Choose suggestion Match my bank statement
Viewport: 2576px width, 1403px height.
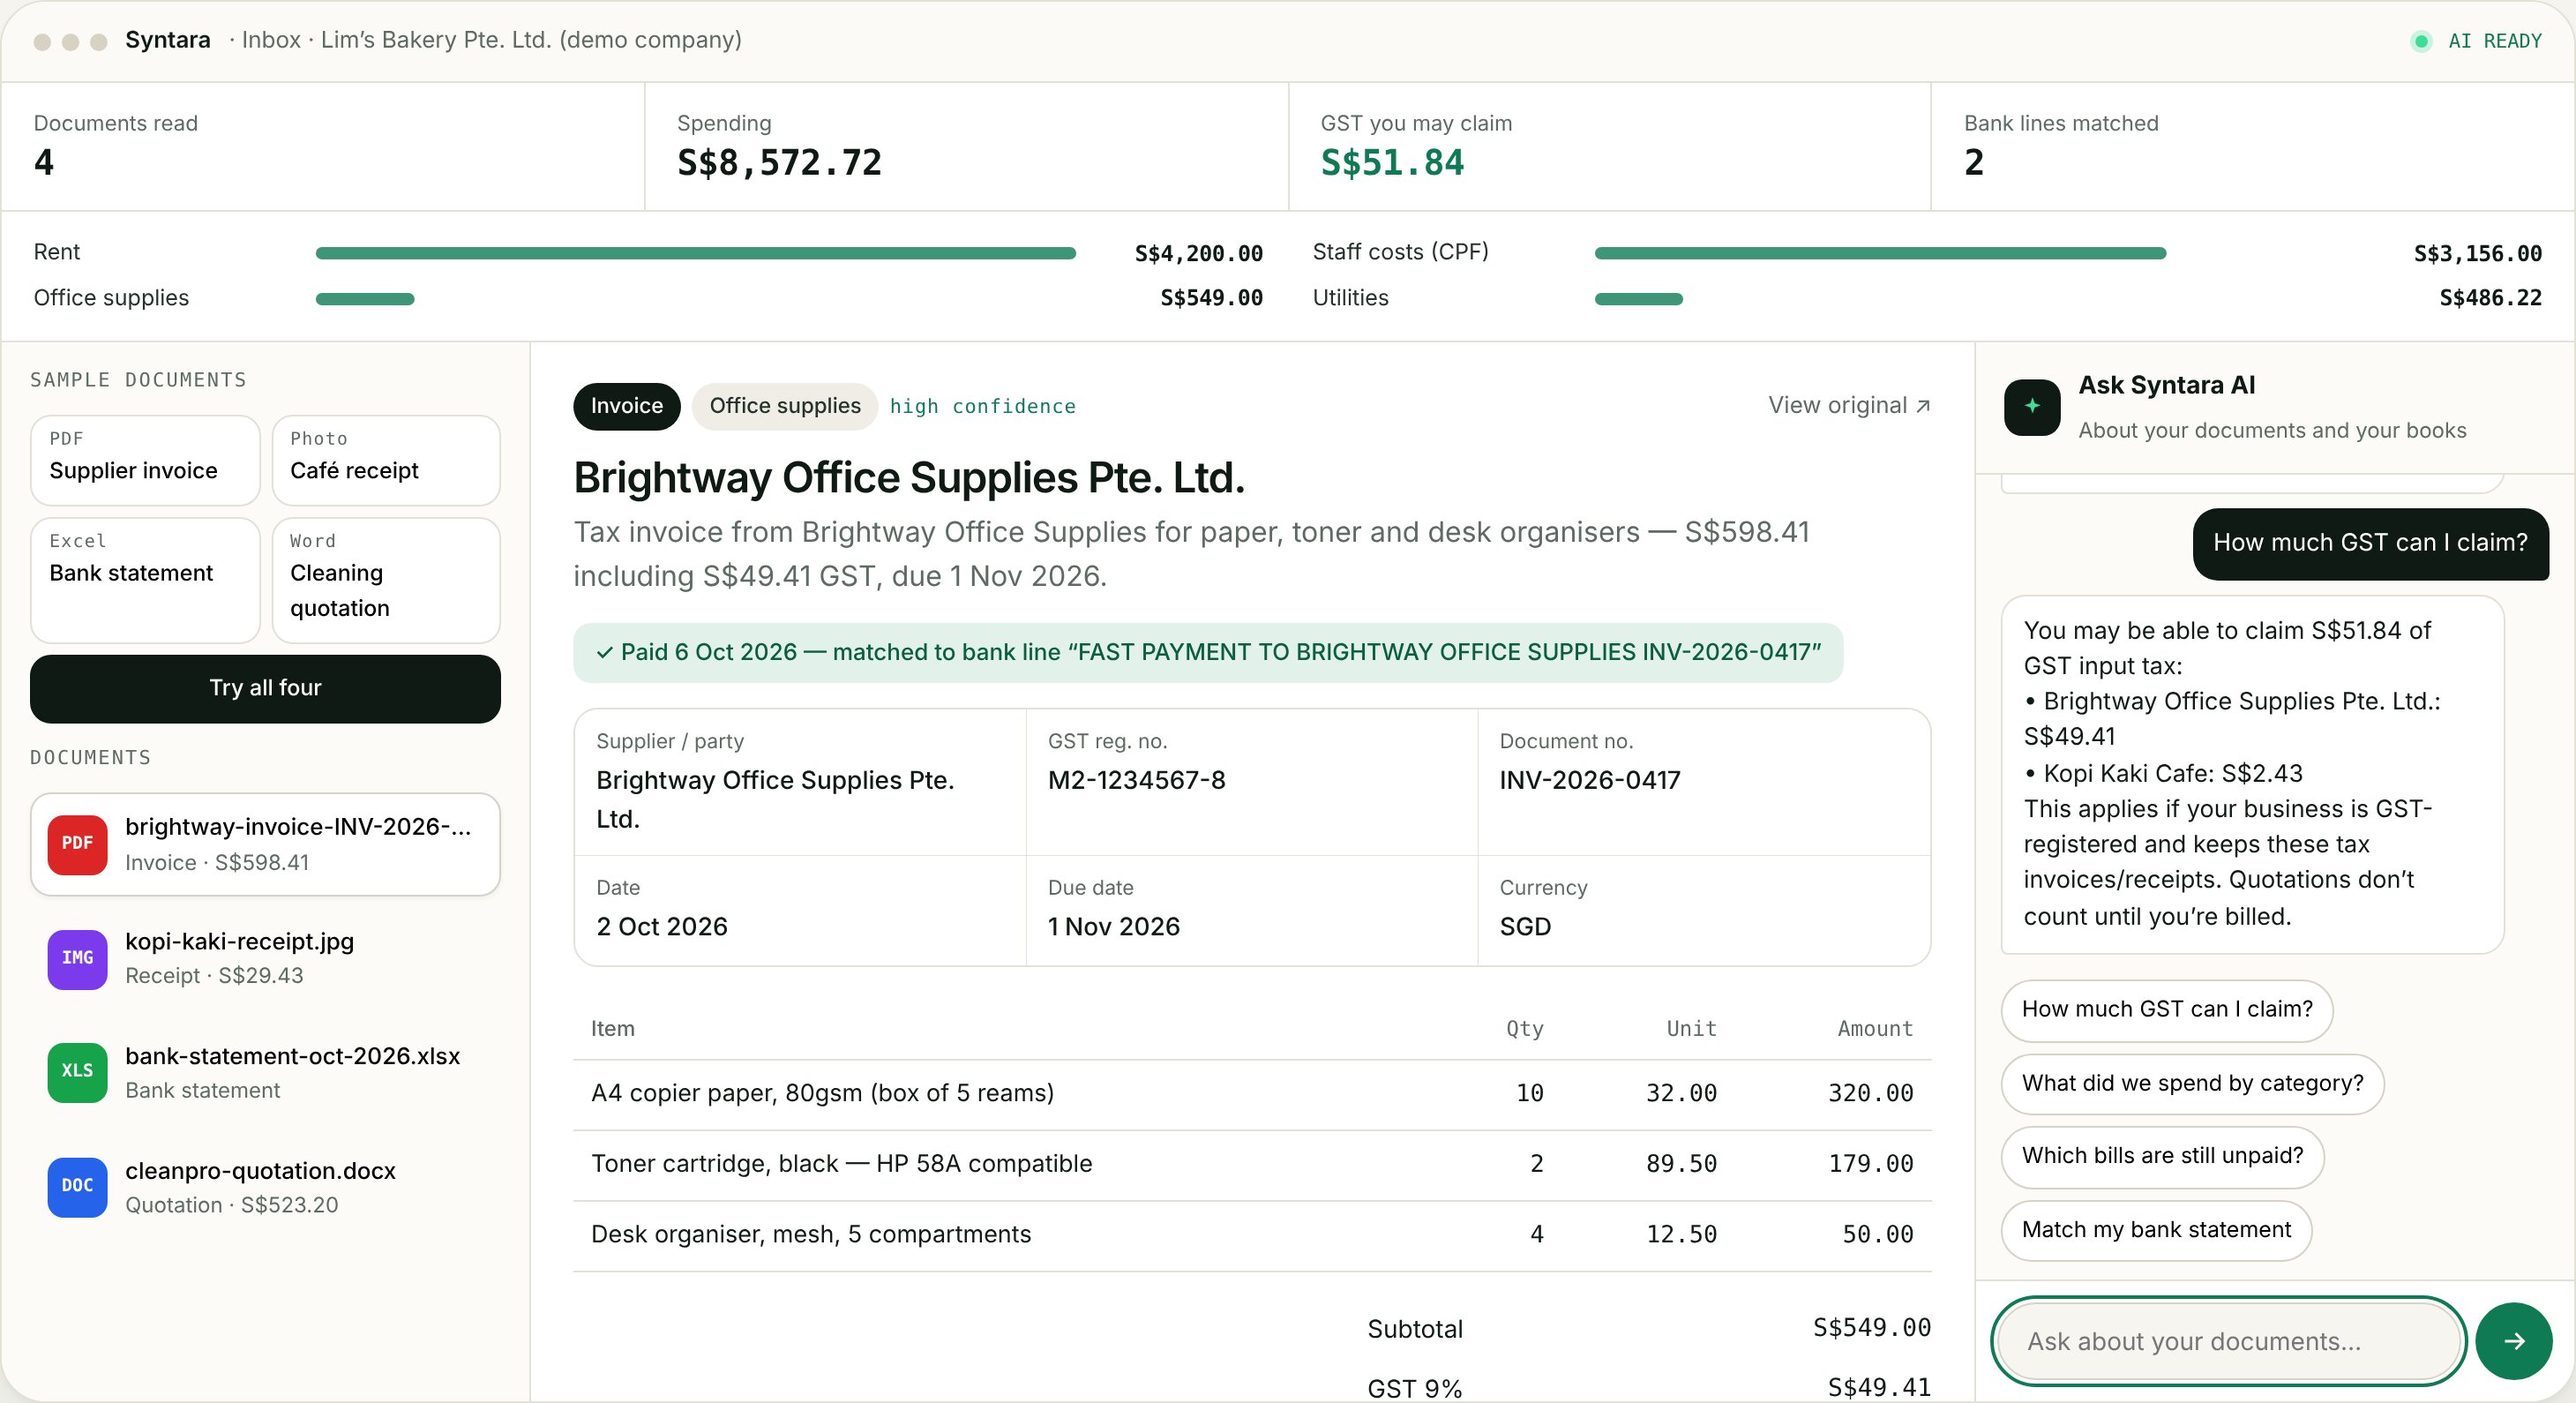pos(2156,1230)
